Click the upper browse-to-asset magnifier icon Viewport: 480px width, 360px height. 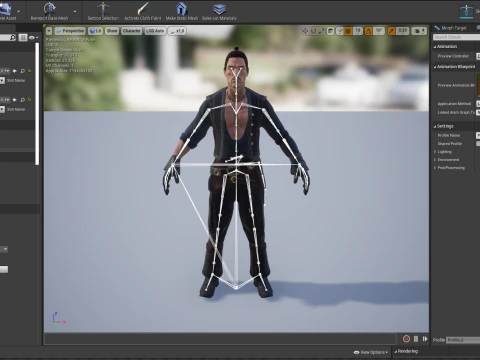click(x=22, y=71)
